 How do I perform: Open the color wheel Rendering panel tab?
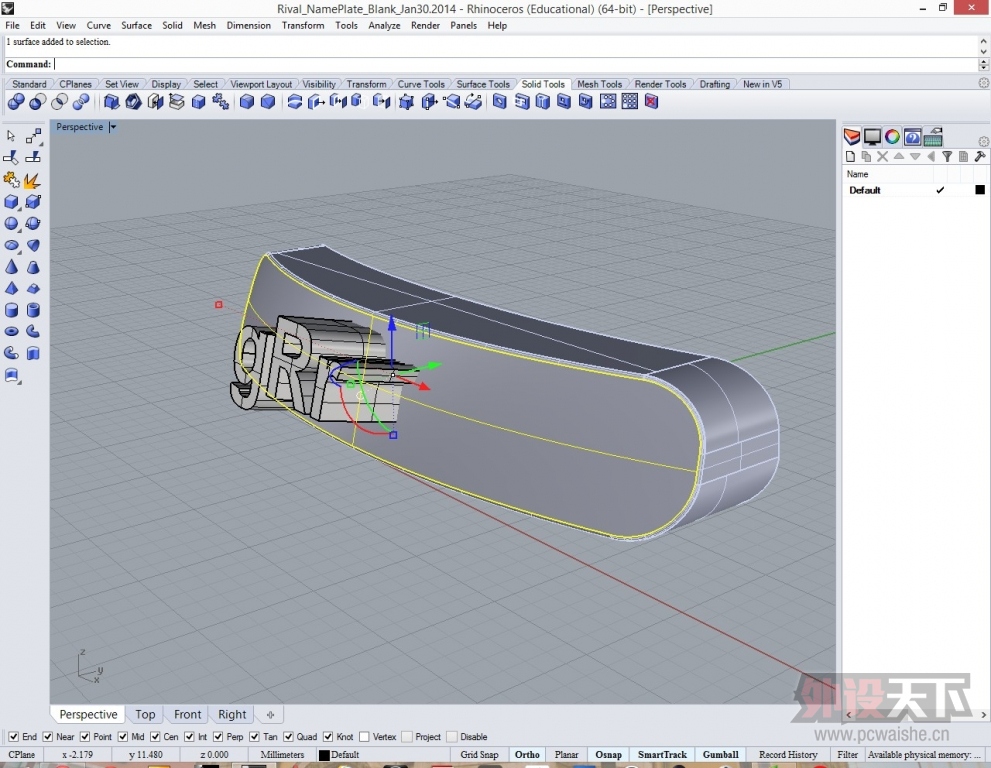892,137
